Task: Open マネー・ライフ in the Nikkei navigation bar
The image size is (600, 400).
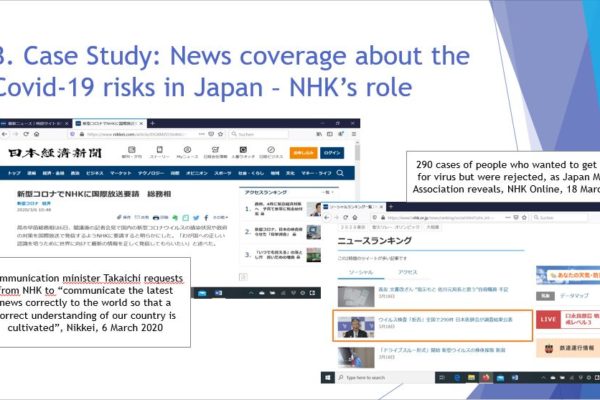Action: (316, 173)
